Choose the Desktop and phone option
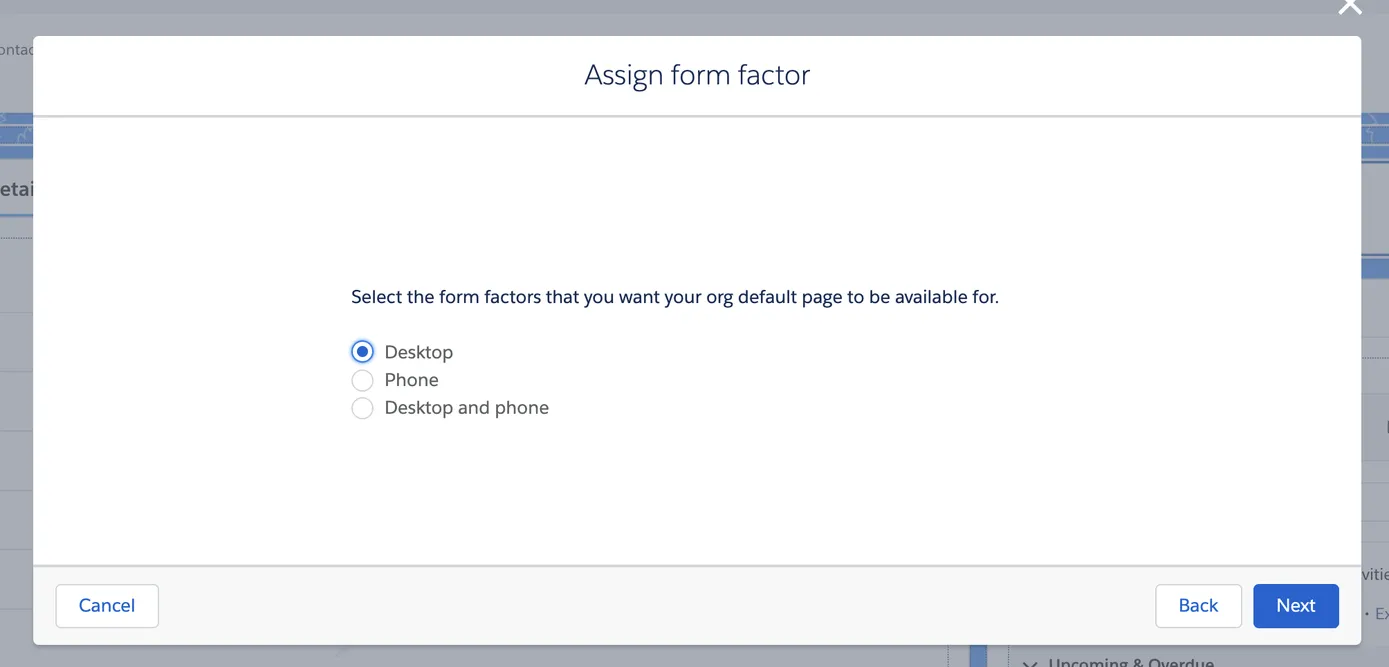 [x=362, y=408]
